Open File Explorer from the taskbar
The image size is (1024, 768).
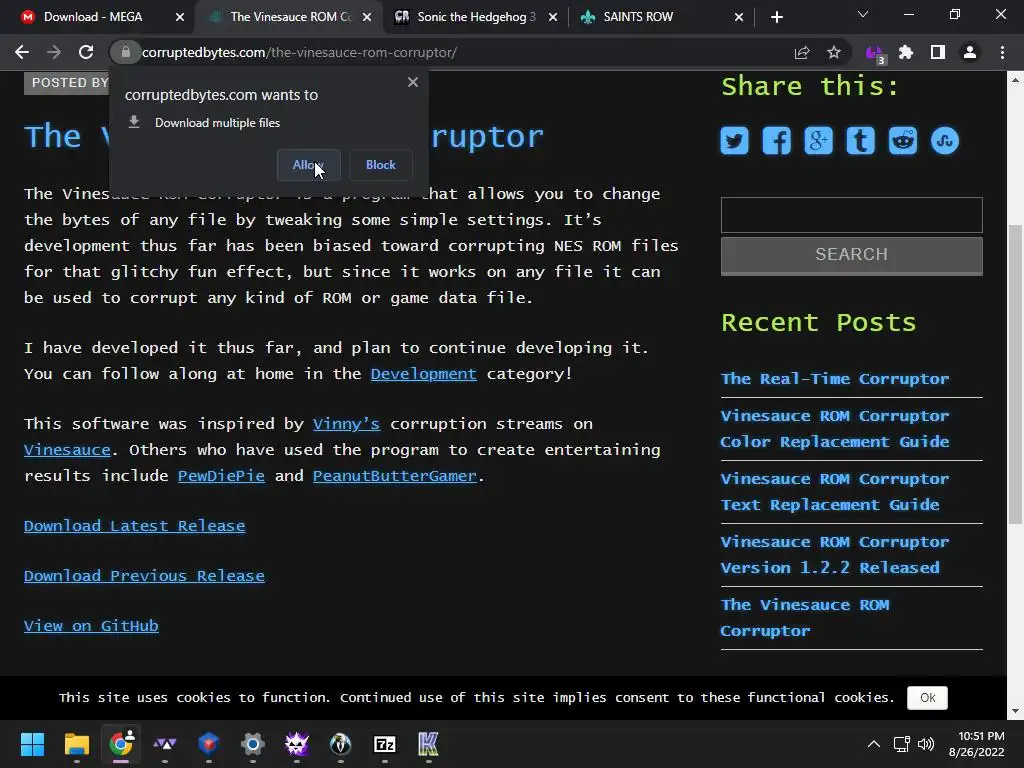point(76,744)
